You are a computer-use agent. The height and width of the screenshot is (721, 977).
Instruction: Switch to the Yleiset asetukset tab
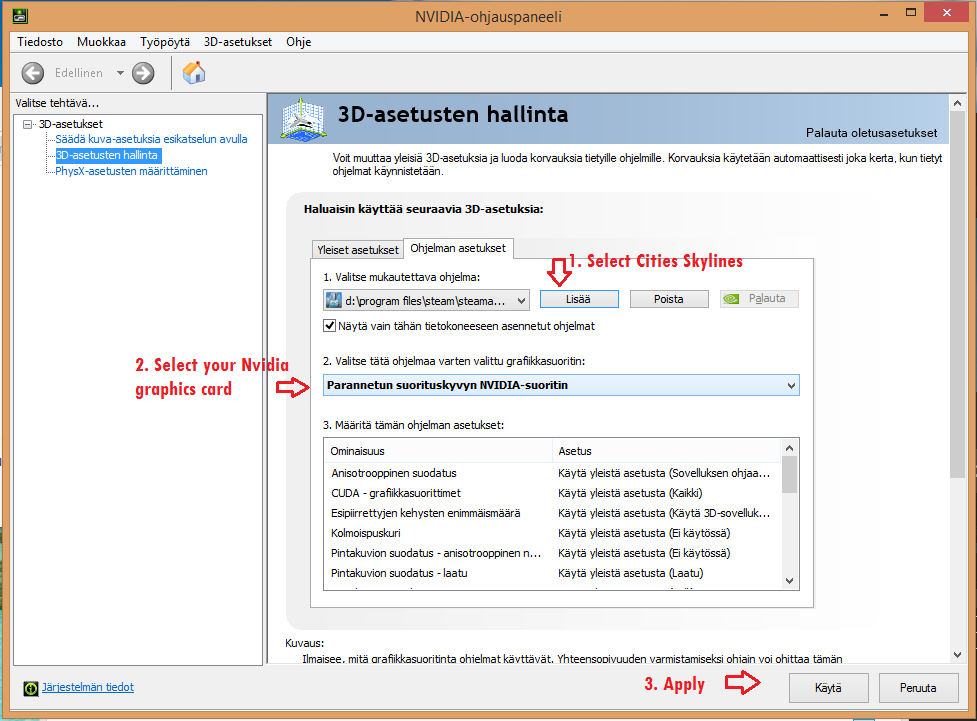357,249
